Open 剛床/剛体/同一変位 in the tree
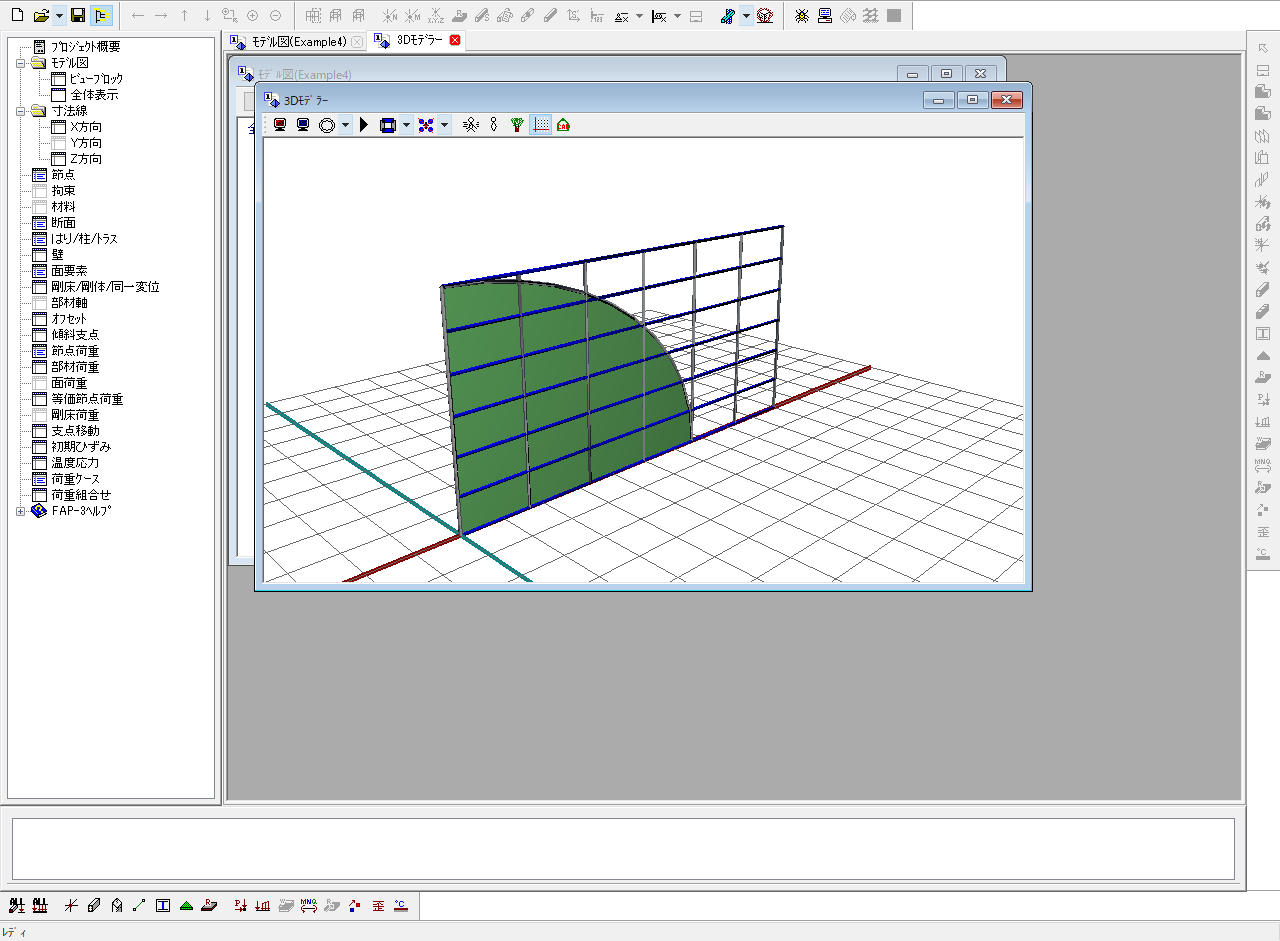1280x941 pixels. coord(105,286)
